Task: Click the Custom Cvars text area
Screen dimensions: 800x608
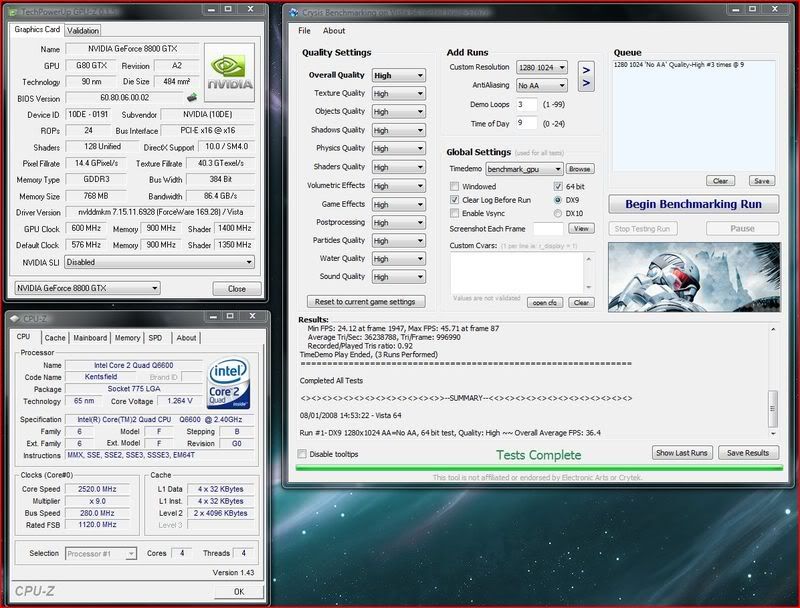Action: click(x=516, y=272)
